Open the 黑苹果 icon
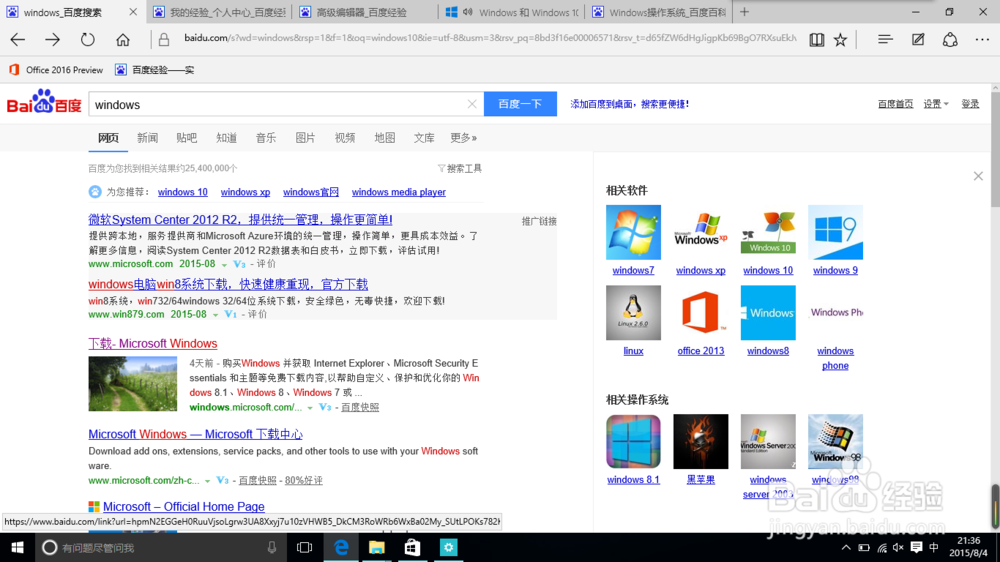This screenshot has width=1000, height=562. (x=700, y=441)
